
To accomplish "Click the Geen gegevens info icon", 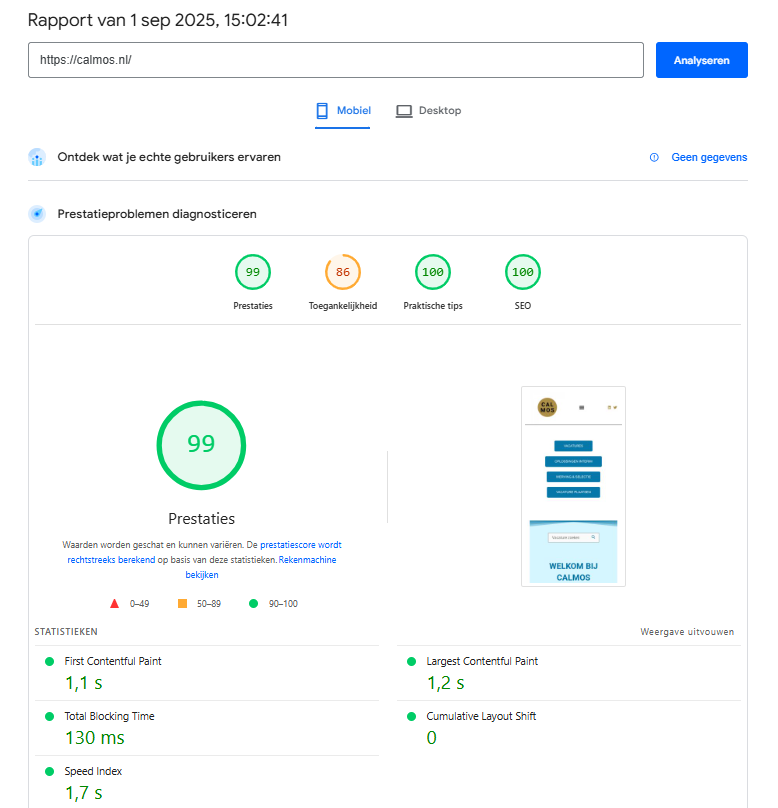I will point(654,157).
